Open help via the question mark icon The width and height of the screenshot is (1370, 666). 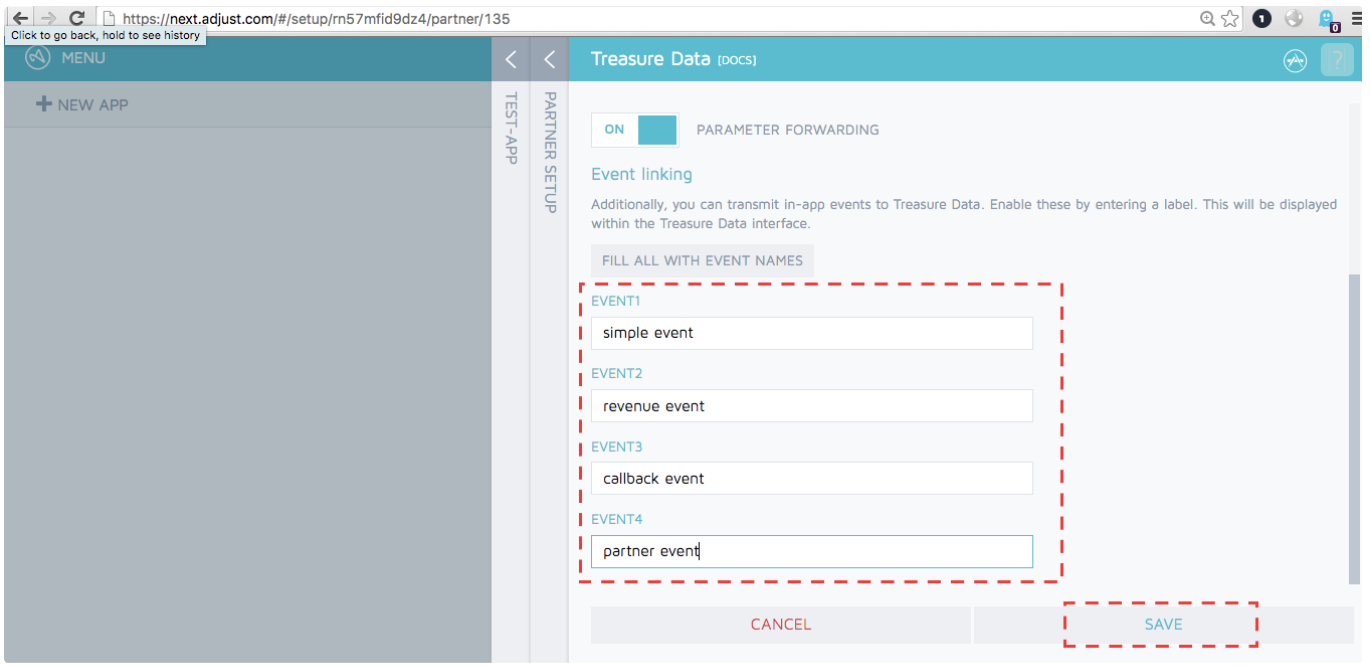click(1337, 61)
